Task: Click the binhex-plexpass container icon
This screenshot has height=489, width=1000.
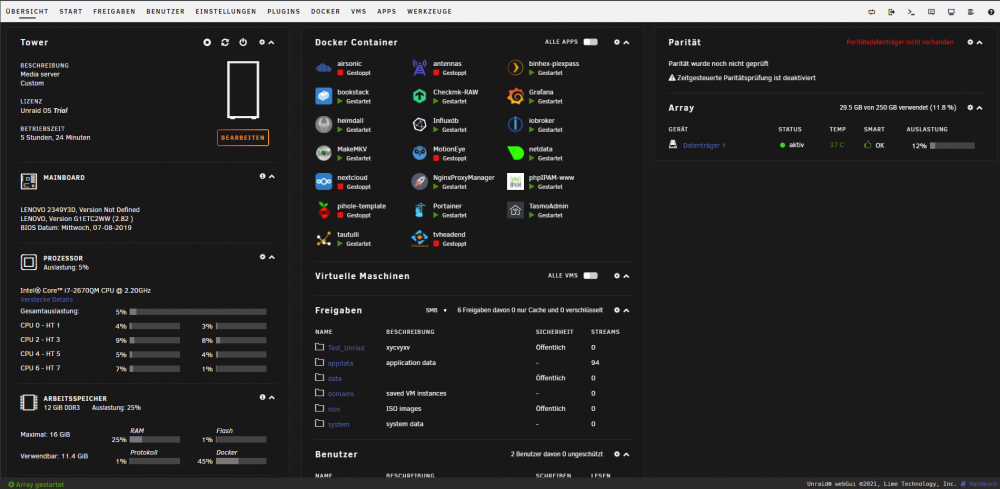Action: click(x=515, y=68)
